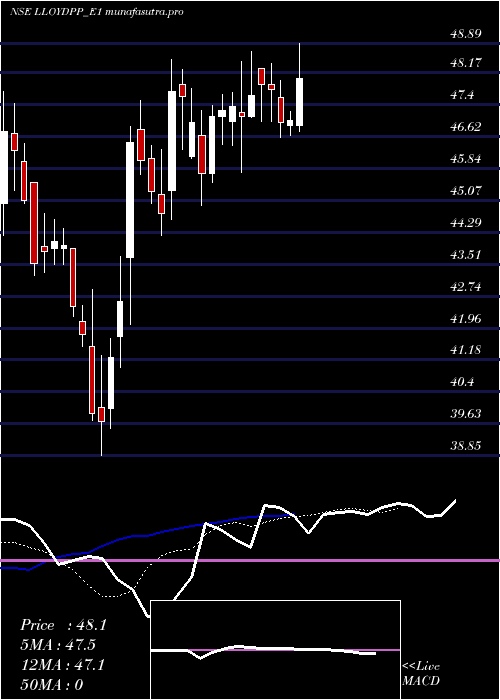Image resolution: width=500 pixels, height=700 pixels.
Task: Click the 12MA : 47.1 readout
Action: tap(63, 665)
